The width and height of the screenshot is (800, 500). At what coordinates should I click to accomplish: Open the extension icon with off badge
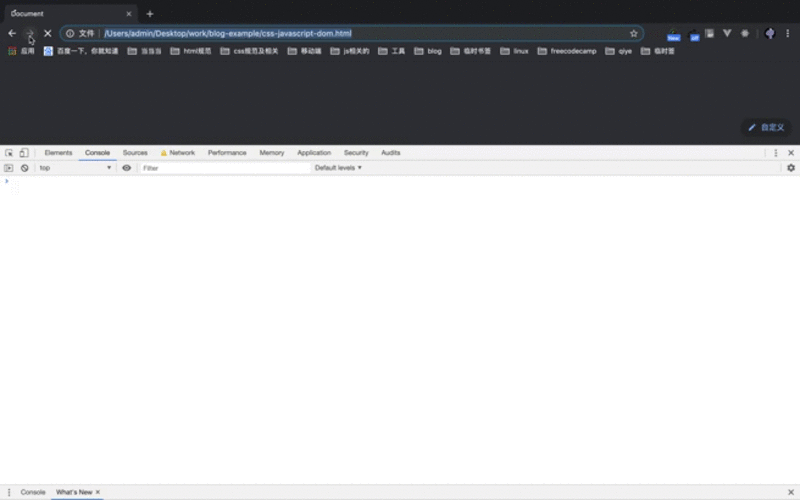coord(694,34)
